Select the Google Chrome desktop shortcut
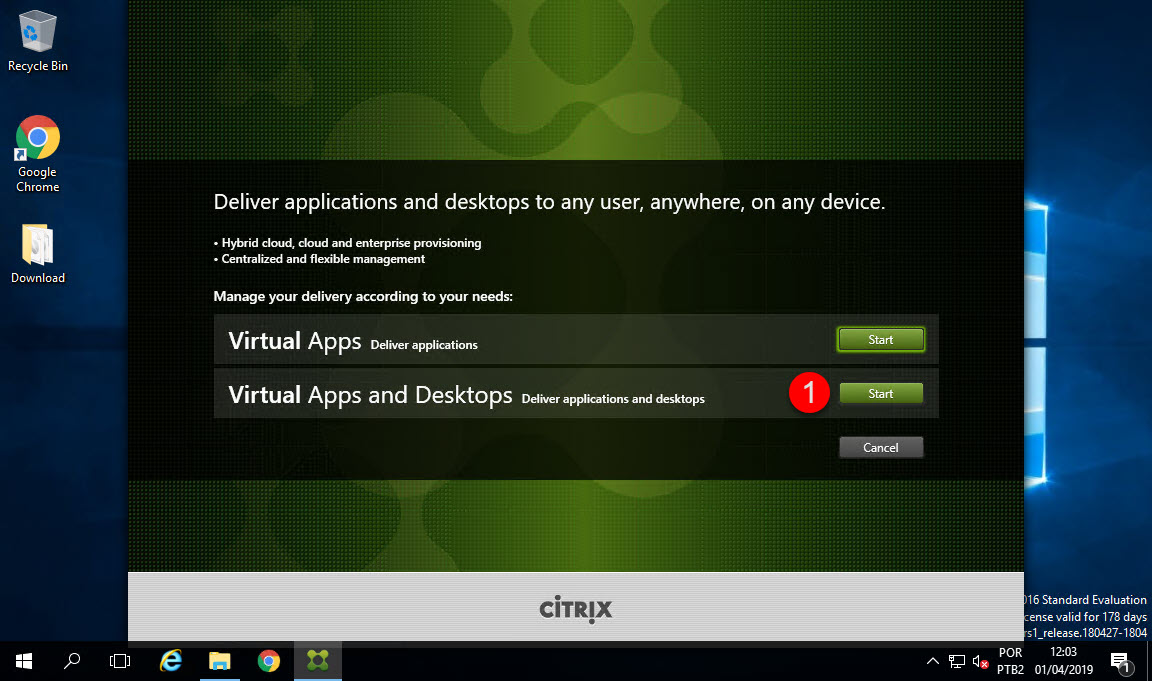The image size is (1152, 681). coord(38,153)
